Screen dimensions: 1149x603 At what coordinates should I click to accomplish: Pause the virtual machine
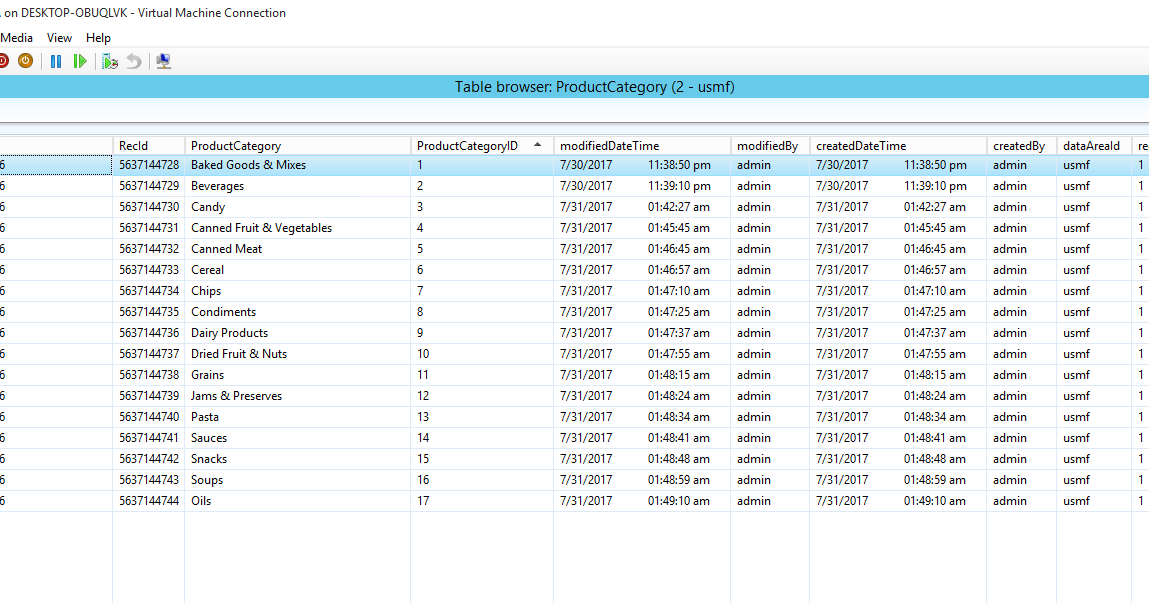click(56, 62)
